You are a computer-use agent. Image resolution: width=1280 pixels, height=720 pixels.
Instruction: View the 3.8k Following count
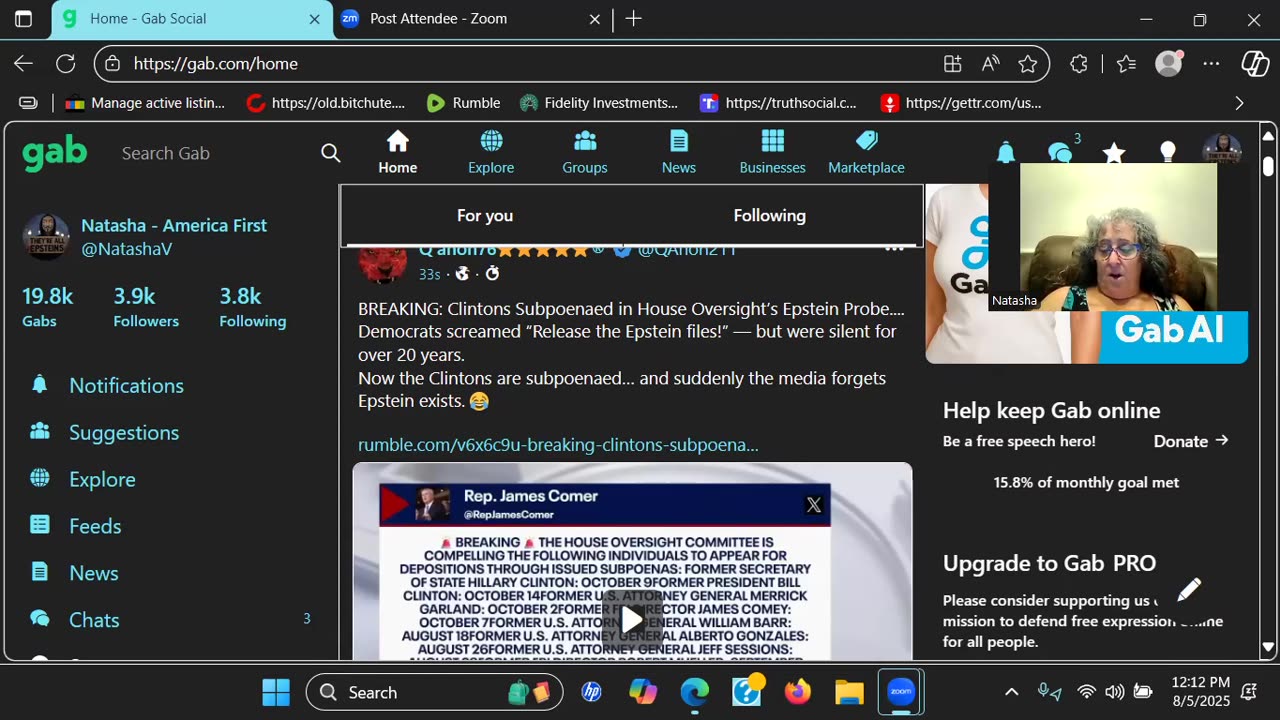252,307
